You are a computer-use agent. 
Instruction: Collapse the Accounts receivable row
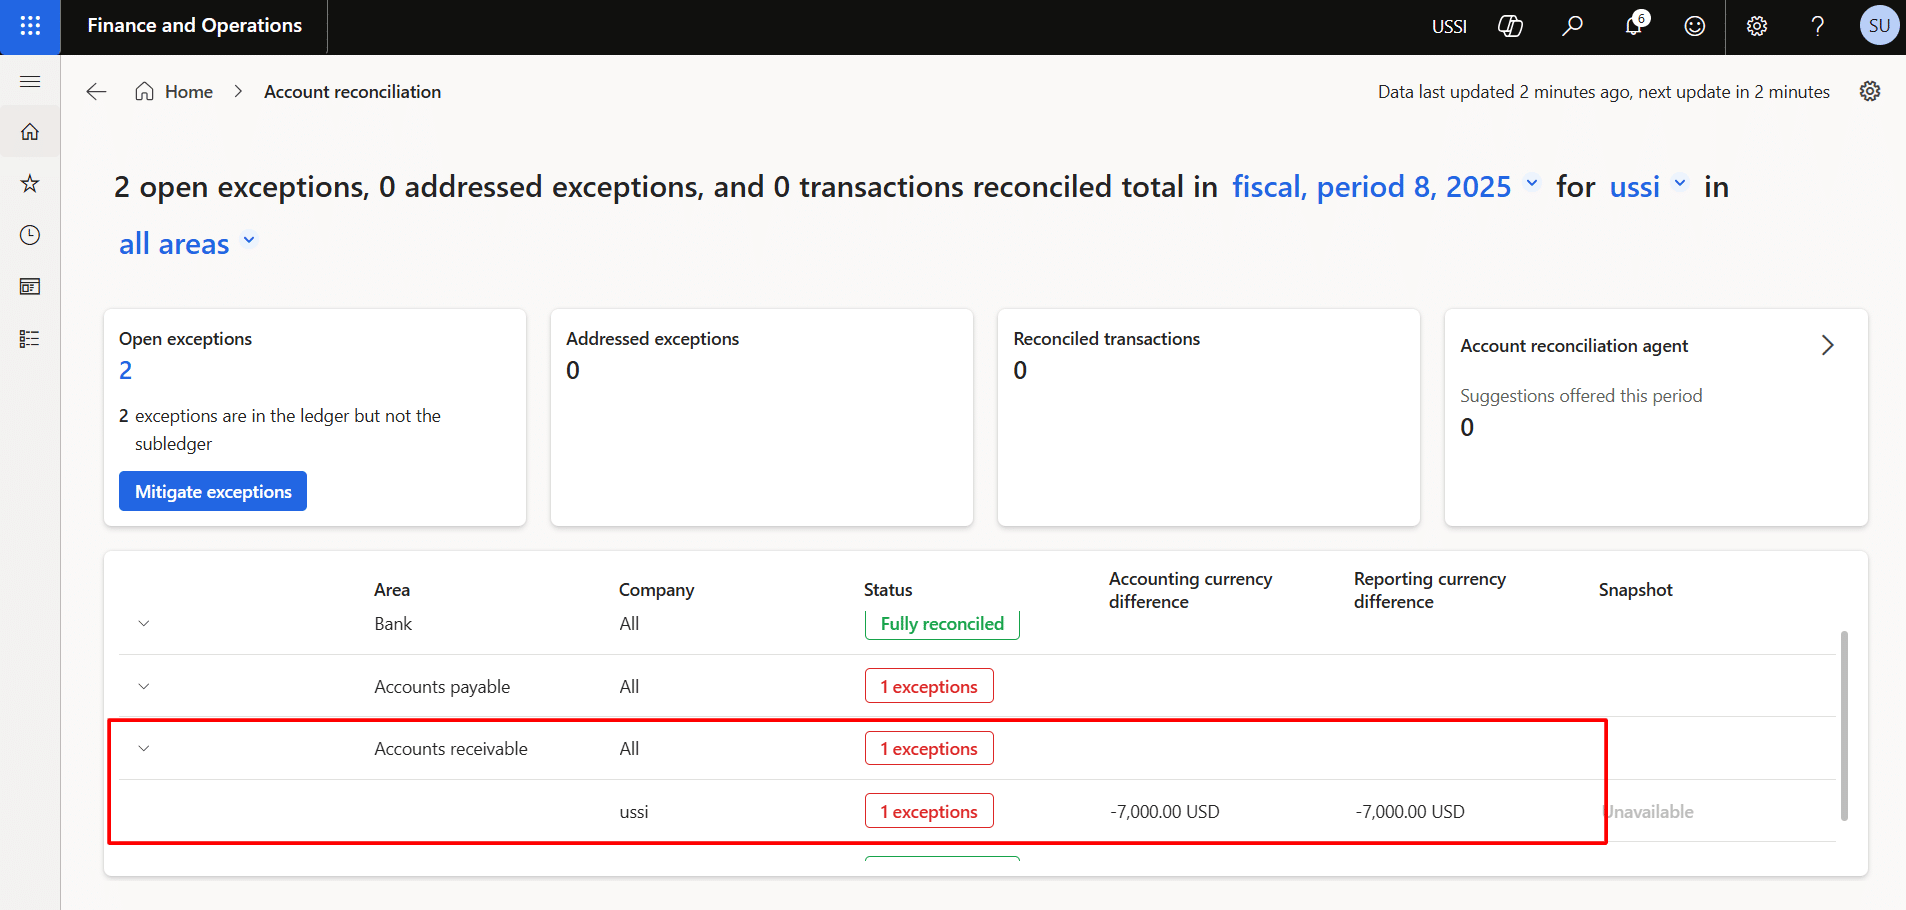click(144, 748)
